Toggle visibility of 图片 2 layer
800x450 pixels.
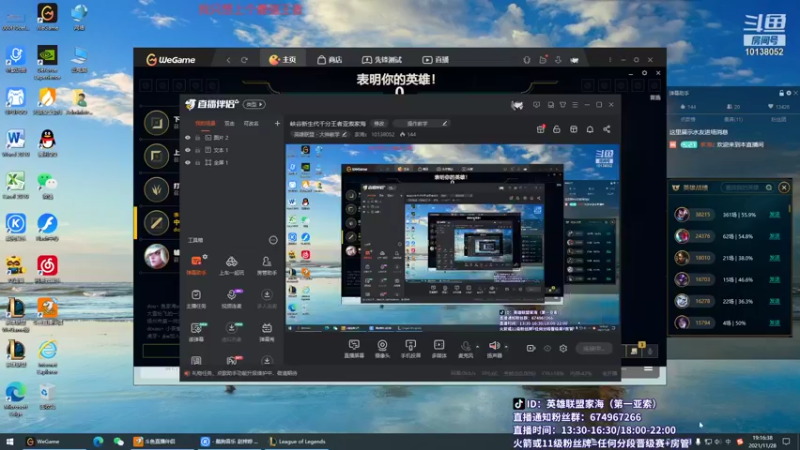(x=188, y=138)
